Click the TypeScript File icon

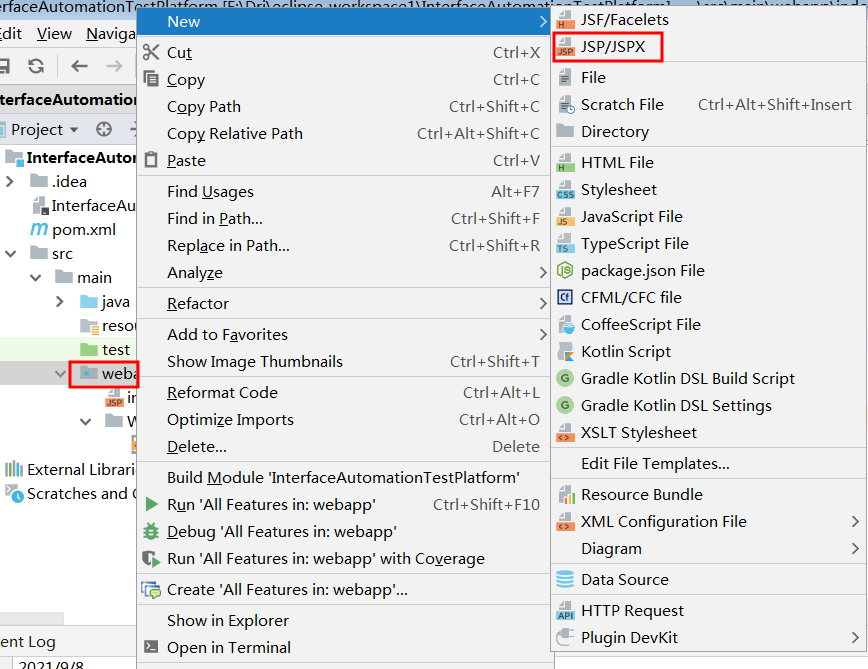coord(565,243)
